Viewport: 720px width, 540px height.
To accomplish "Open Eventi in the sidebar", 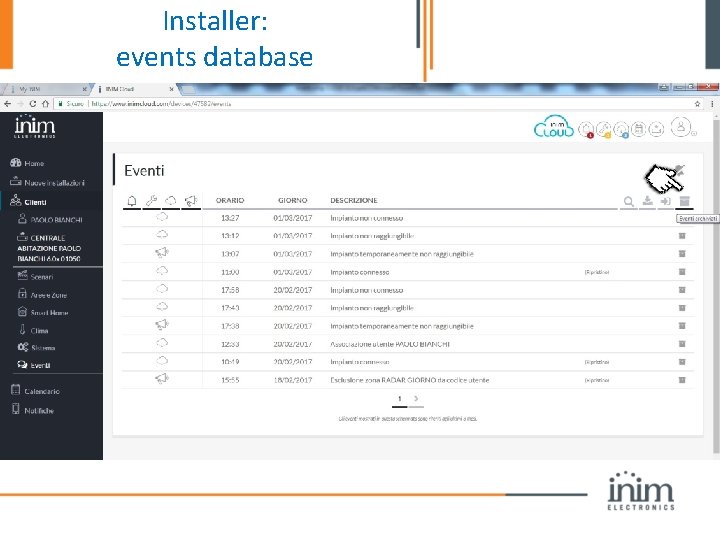I will [34, 365].
